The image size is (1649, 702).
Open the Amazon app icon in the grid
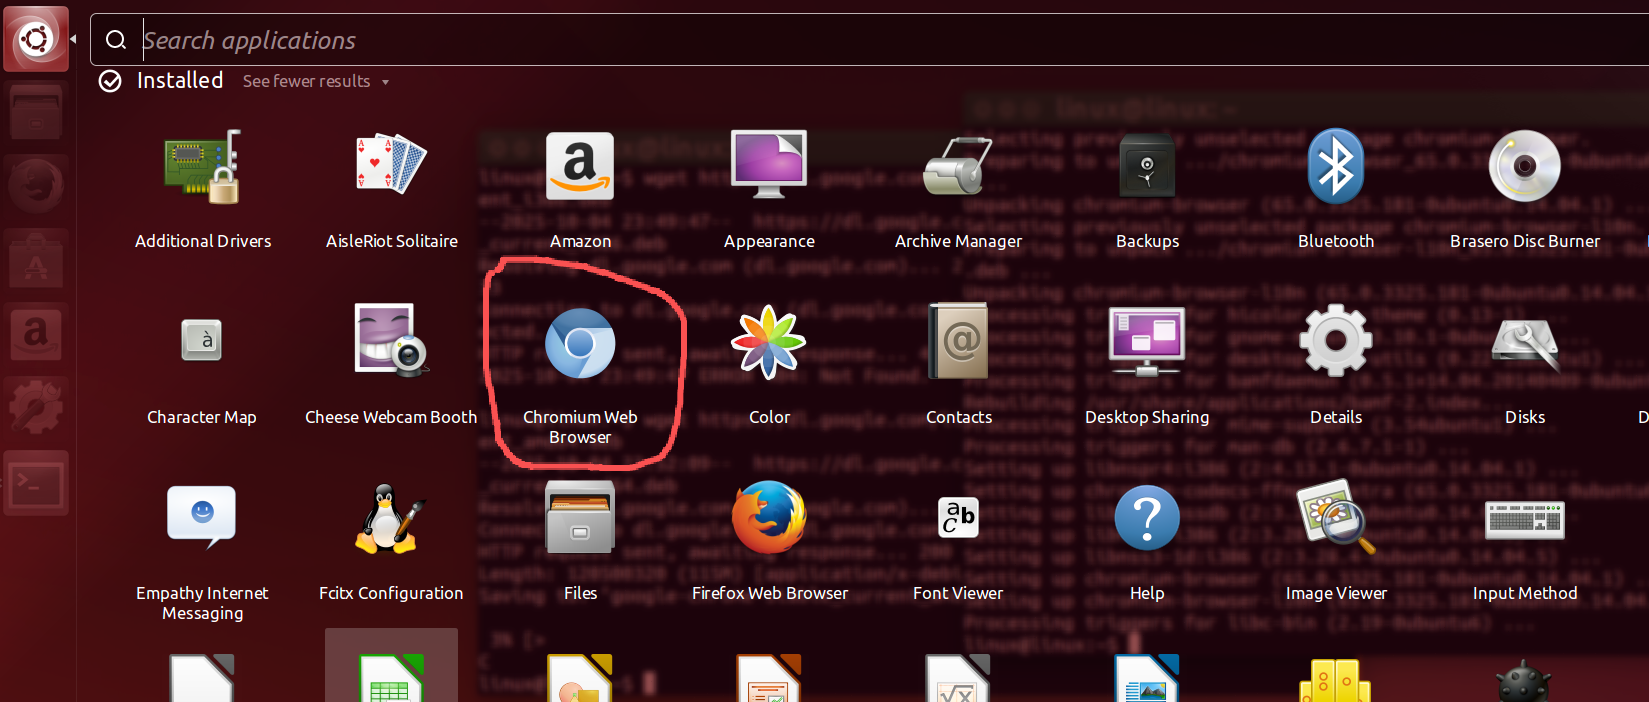(580, 166)
